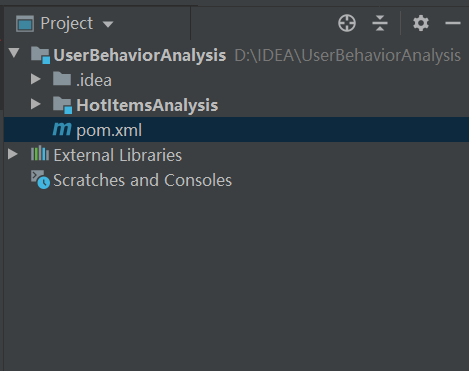Click the Maven m icon beside pom.xml
Viewport: 469px width, 371px height.
[x=62, y=129]
